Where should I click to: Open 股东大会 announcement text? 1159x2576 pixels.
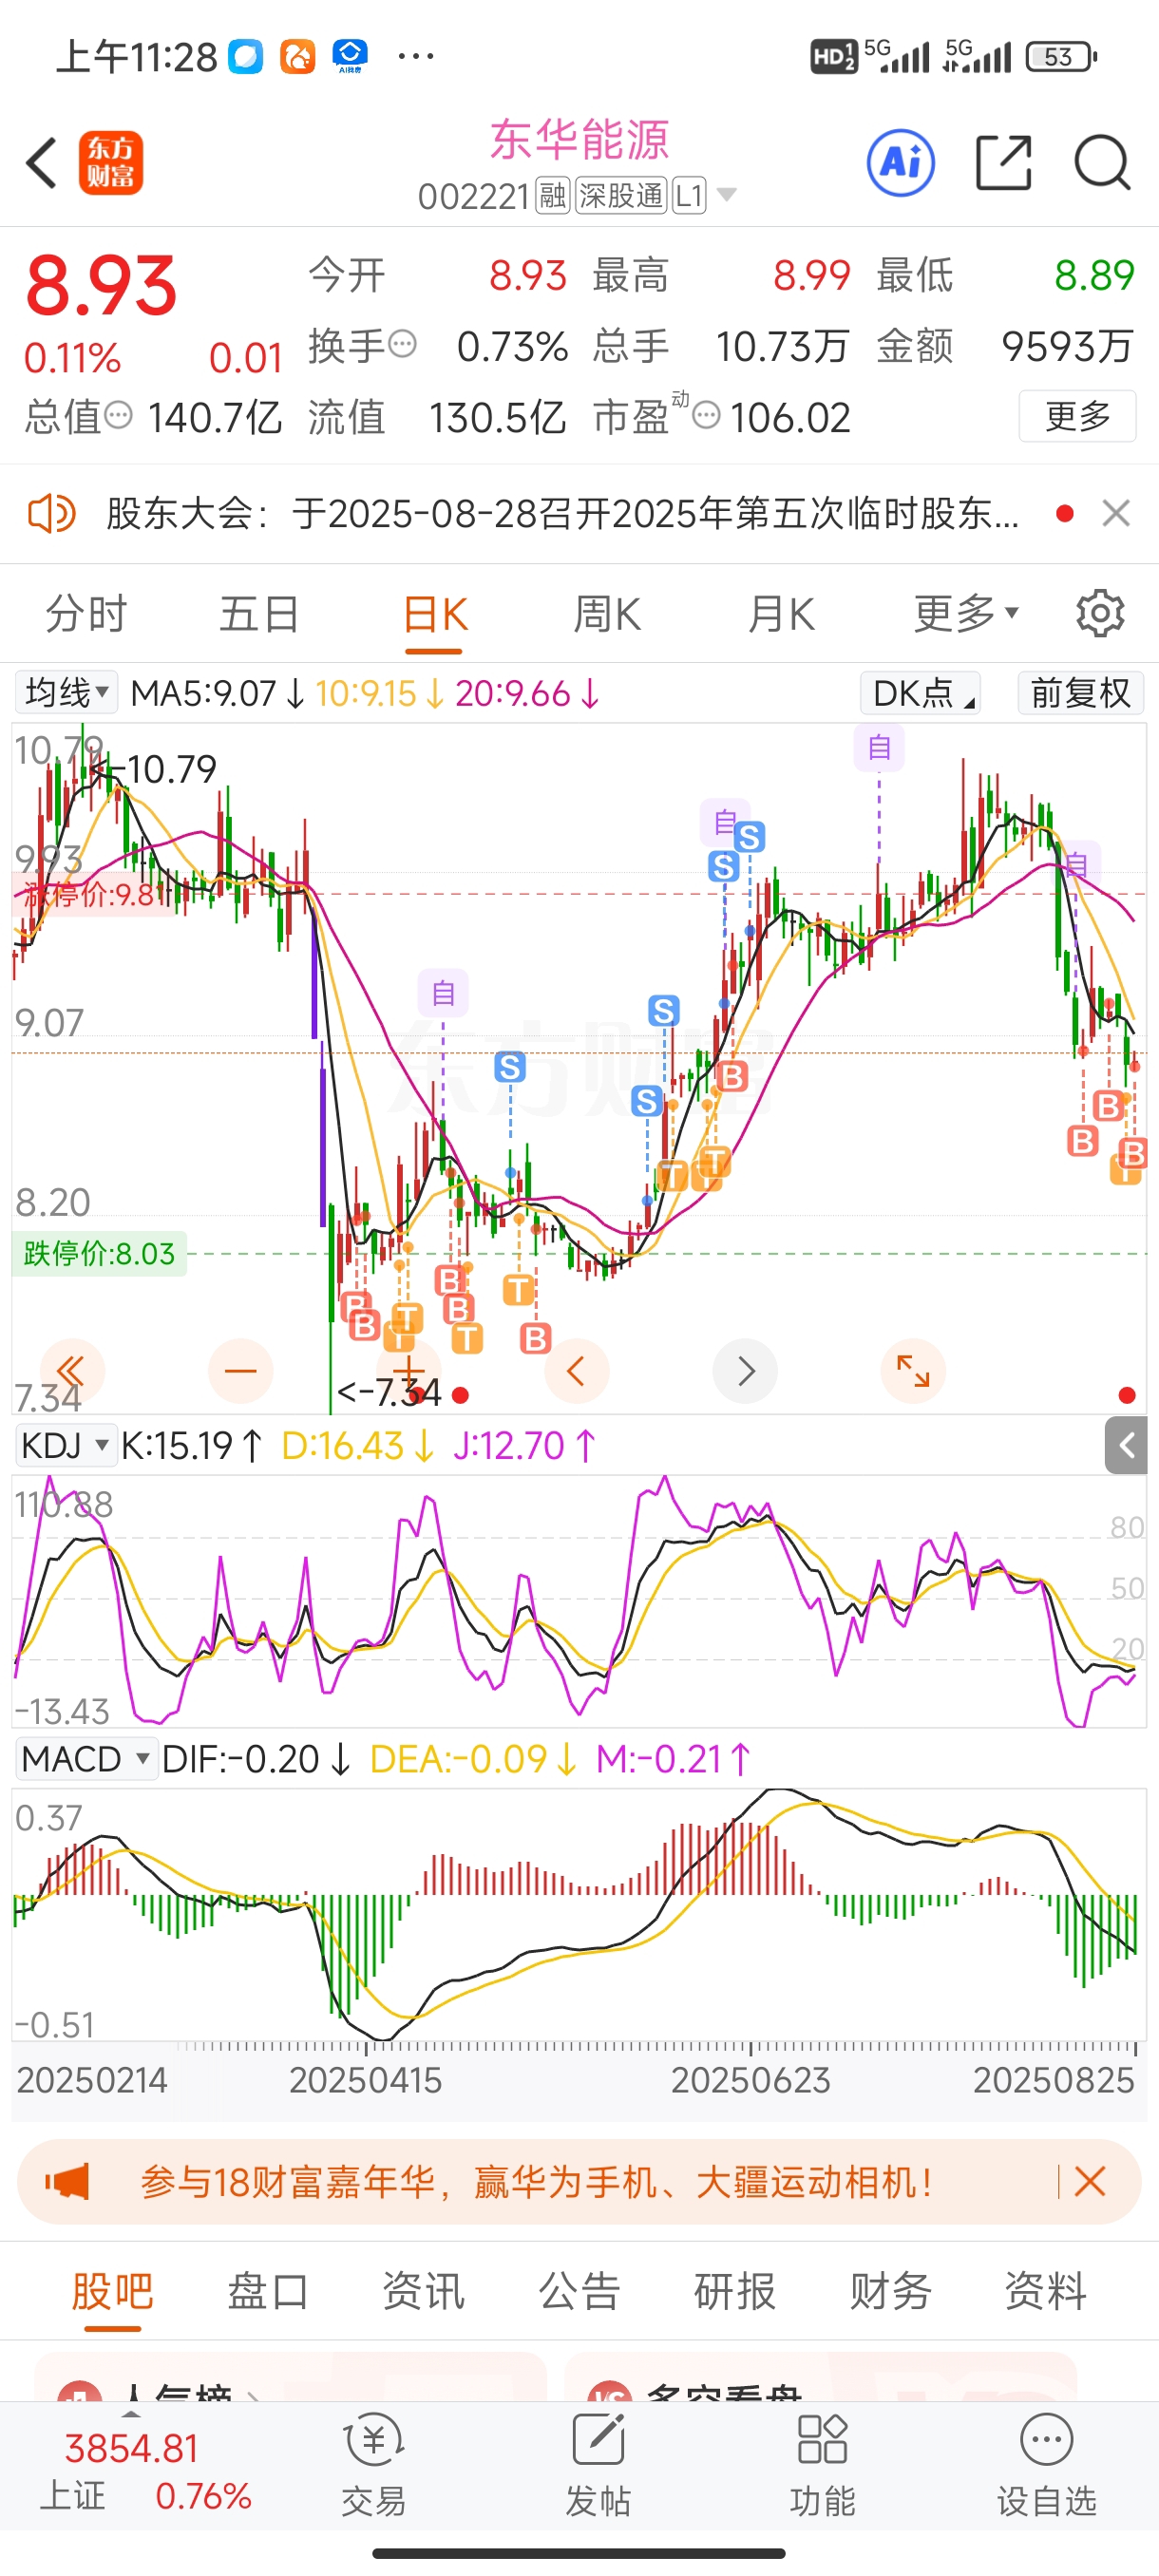(563, 514)
